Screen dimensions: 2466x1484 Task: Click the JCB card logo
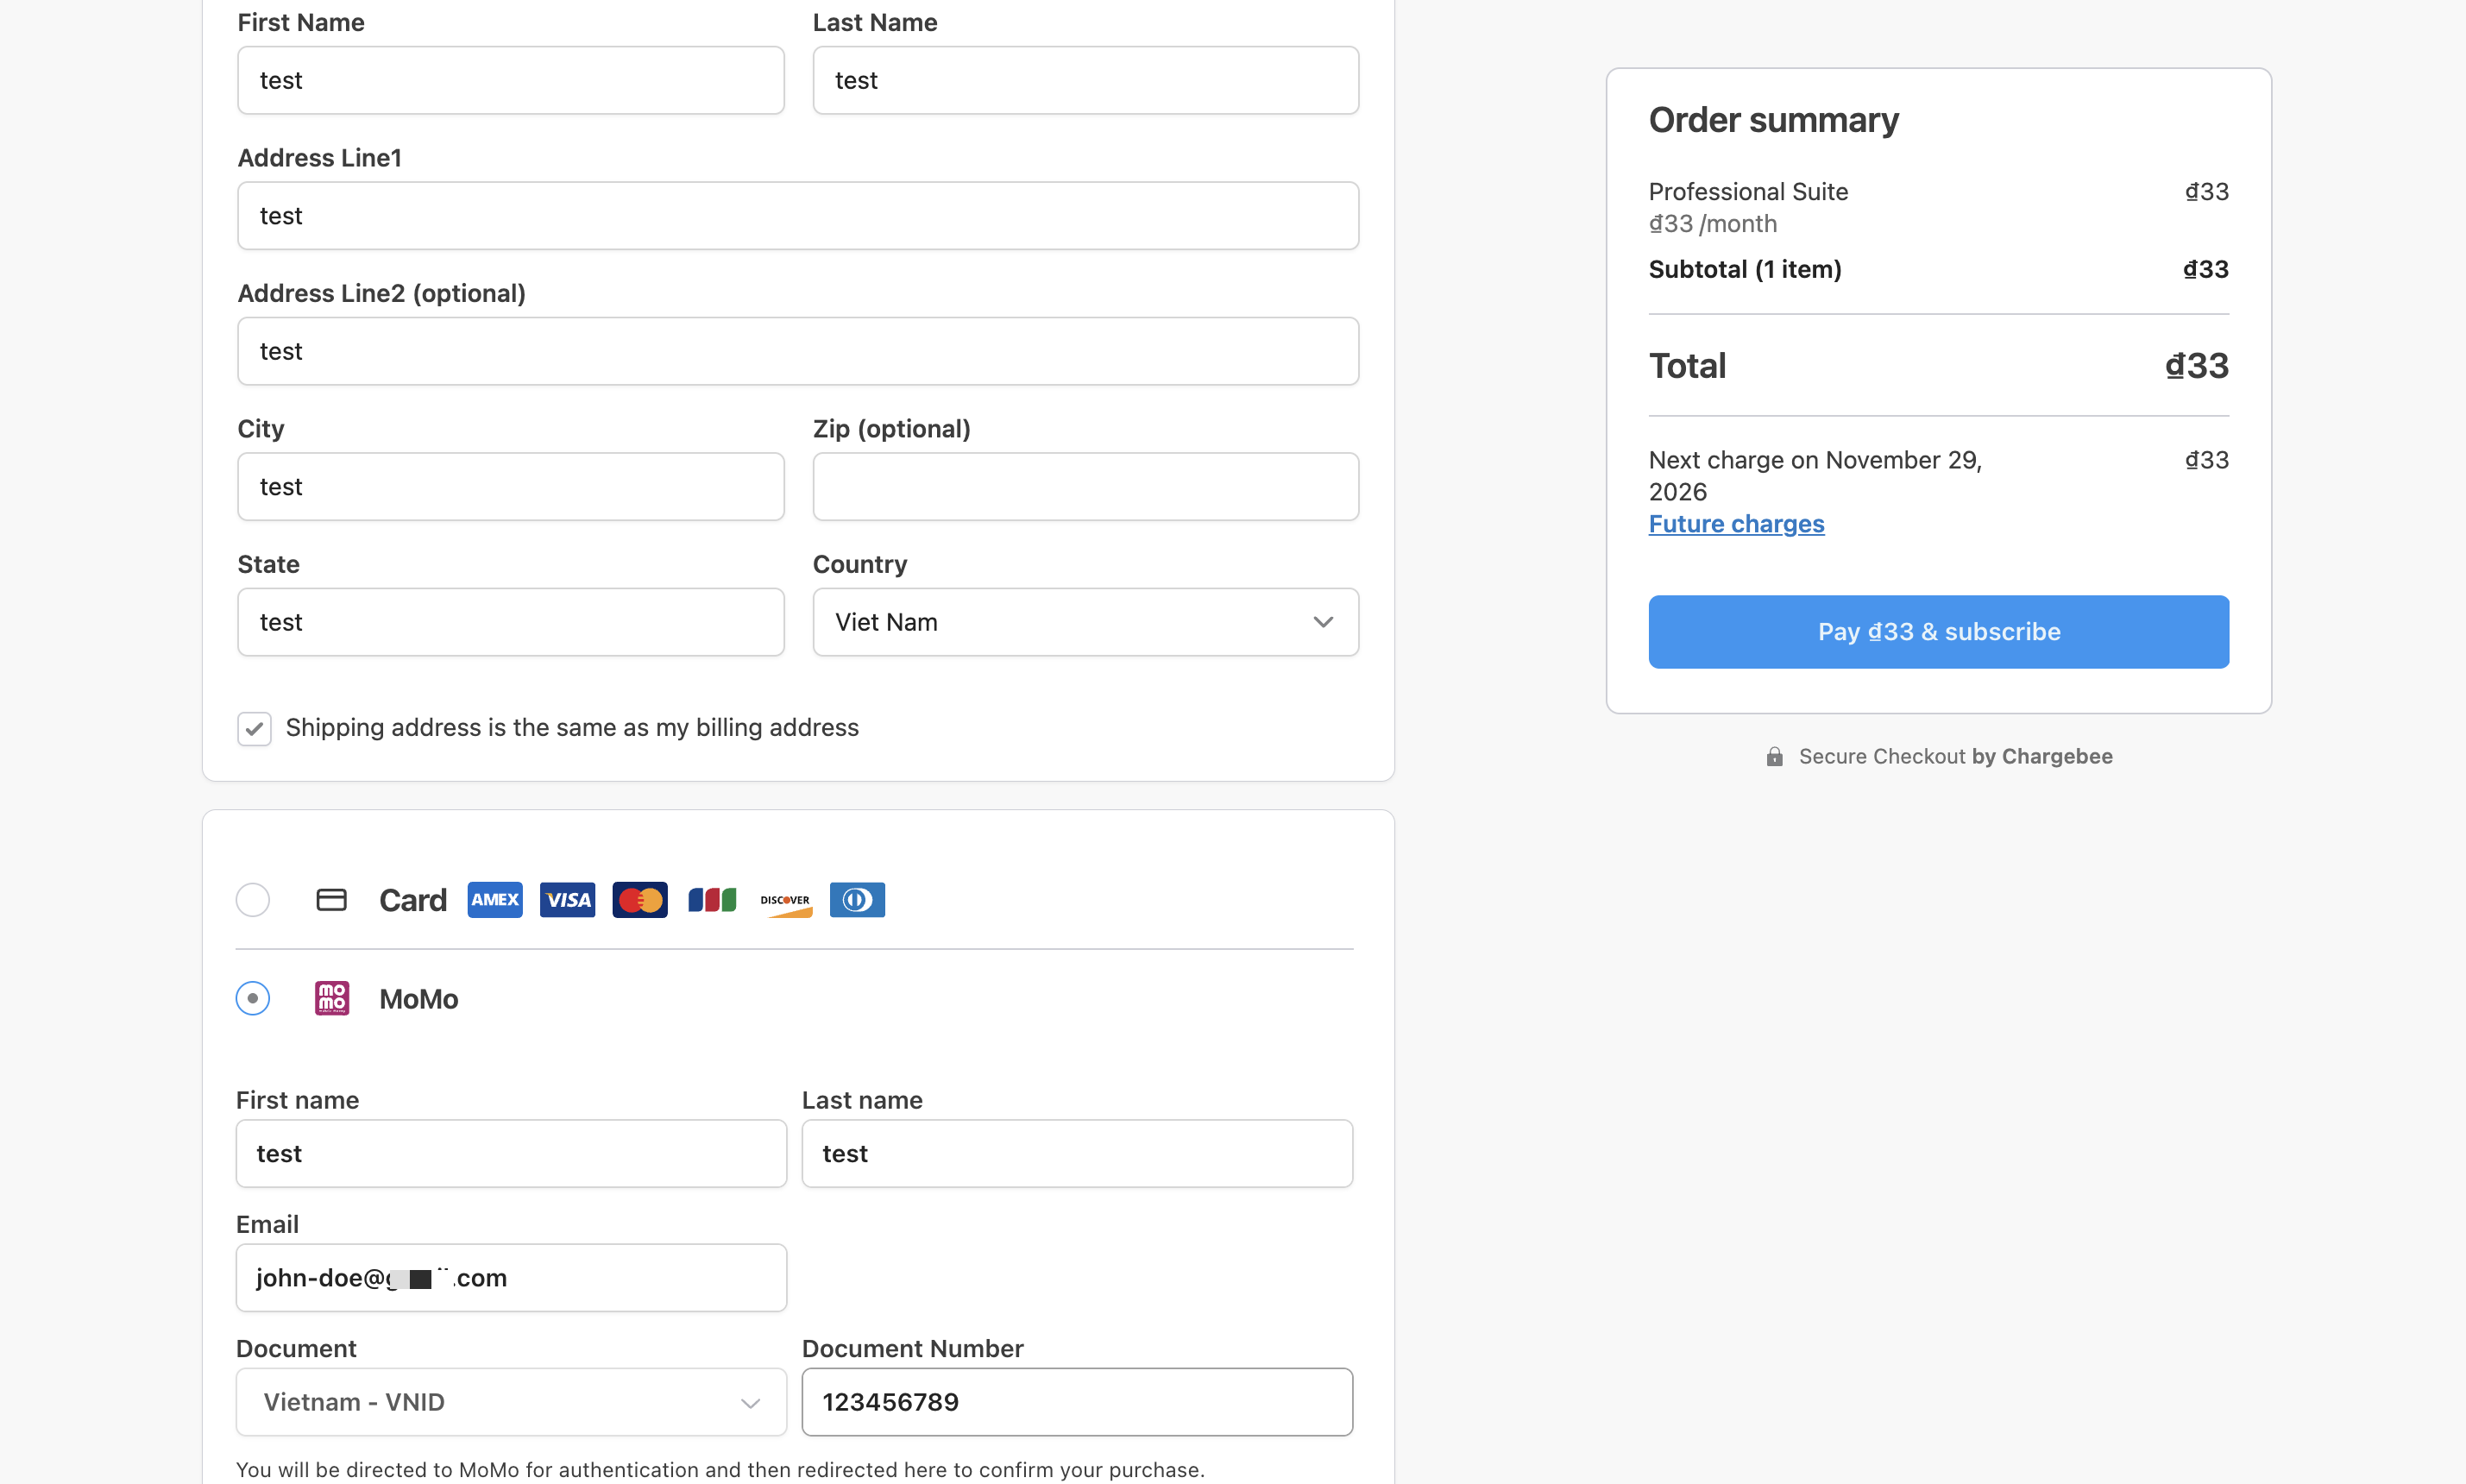point(712,900)
